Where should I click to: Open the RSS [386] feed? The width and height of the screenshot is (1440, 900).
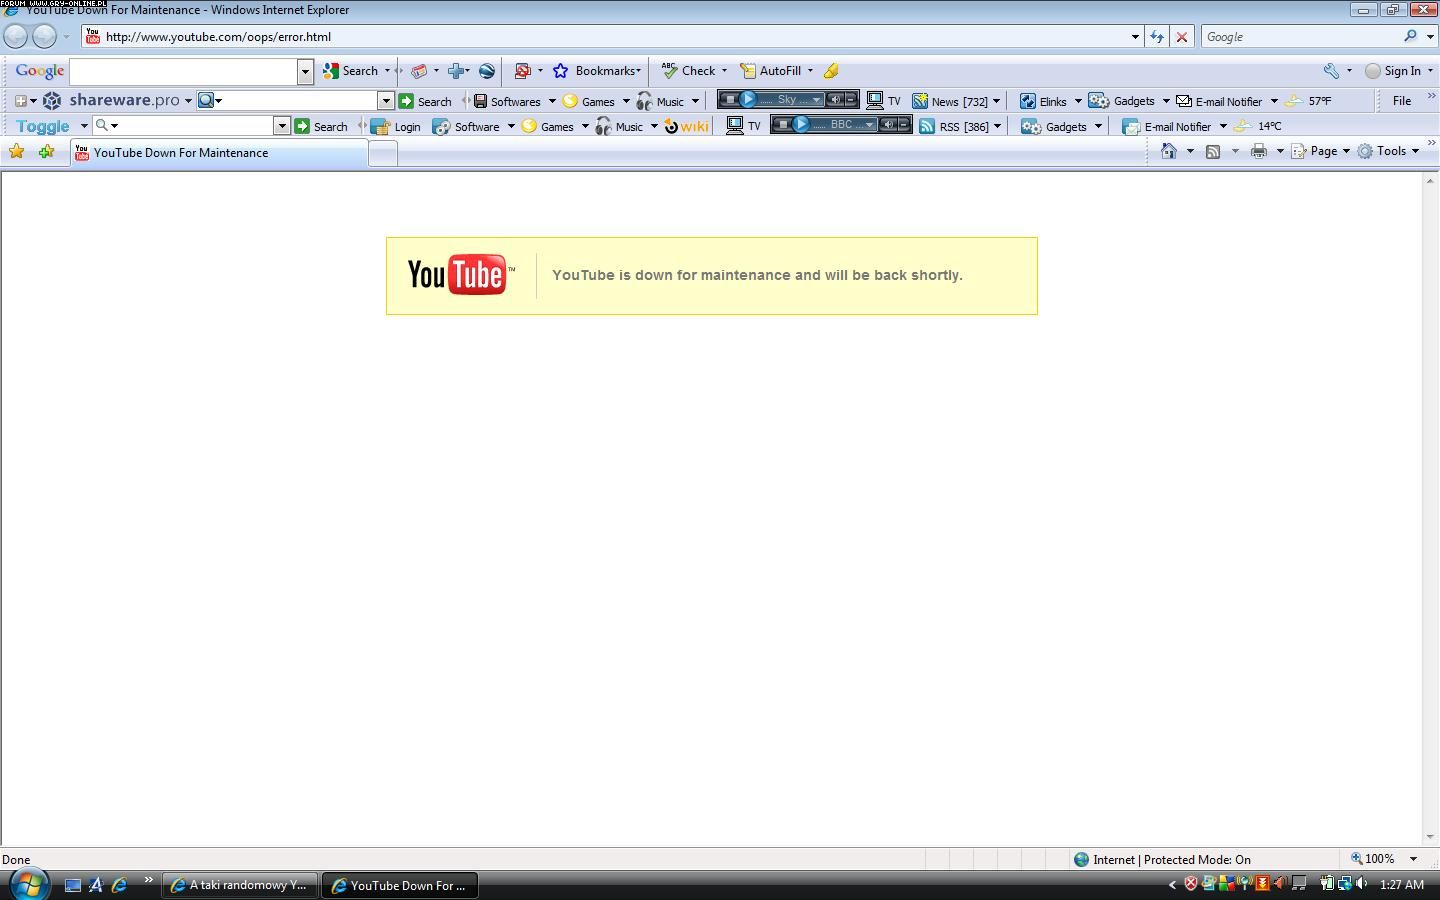(x=954, y=126)
